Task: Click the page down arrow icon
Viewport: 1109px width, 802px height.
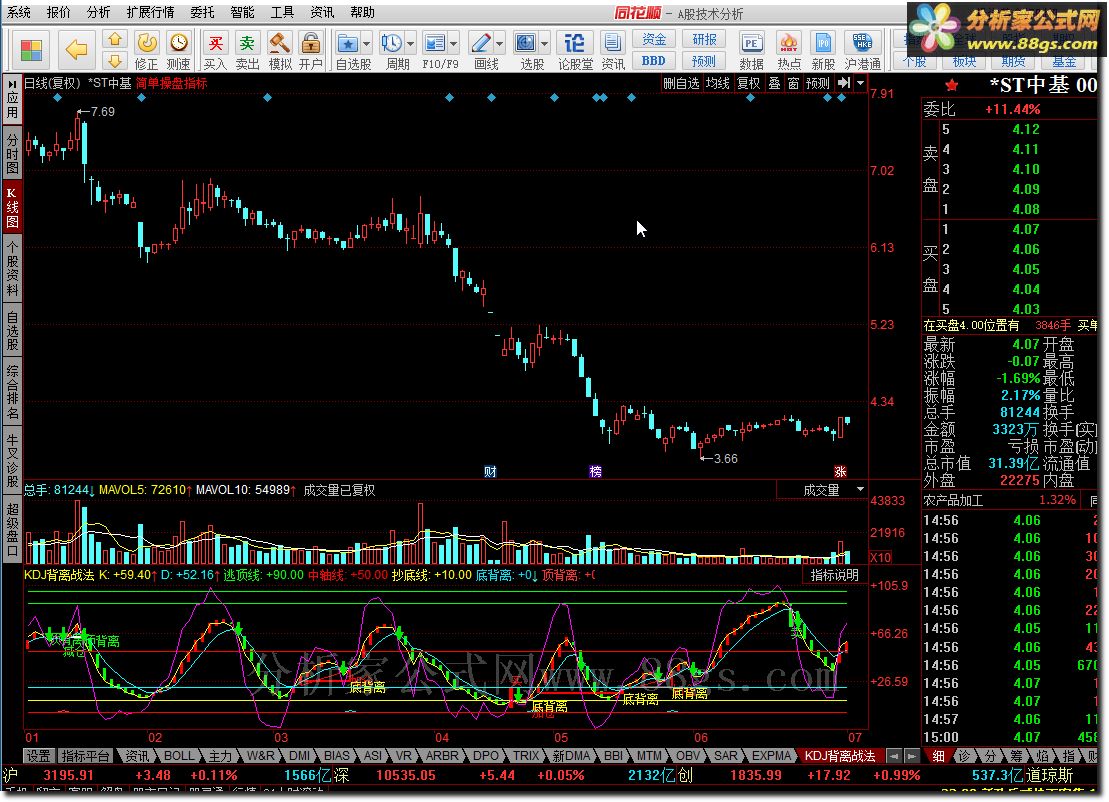Action: 115,60
